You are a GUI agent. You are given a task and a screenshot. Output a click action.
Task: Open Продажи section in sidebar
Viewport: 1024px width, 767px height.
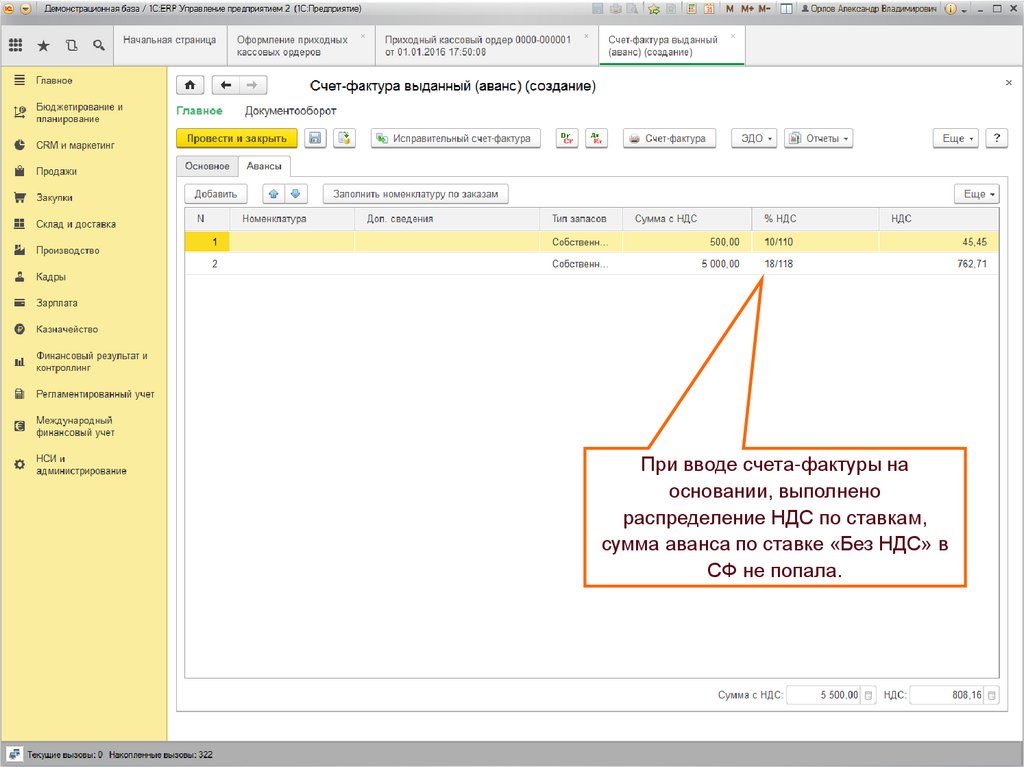pos(56,171)
